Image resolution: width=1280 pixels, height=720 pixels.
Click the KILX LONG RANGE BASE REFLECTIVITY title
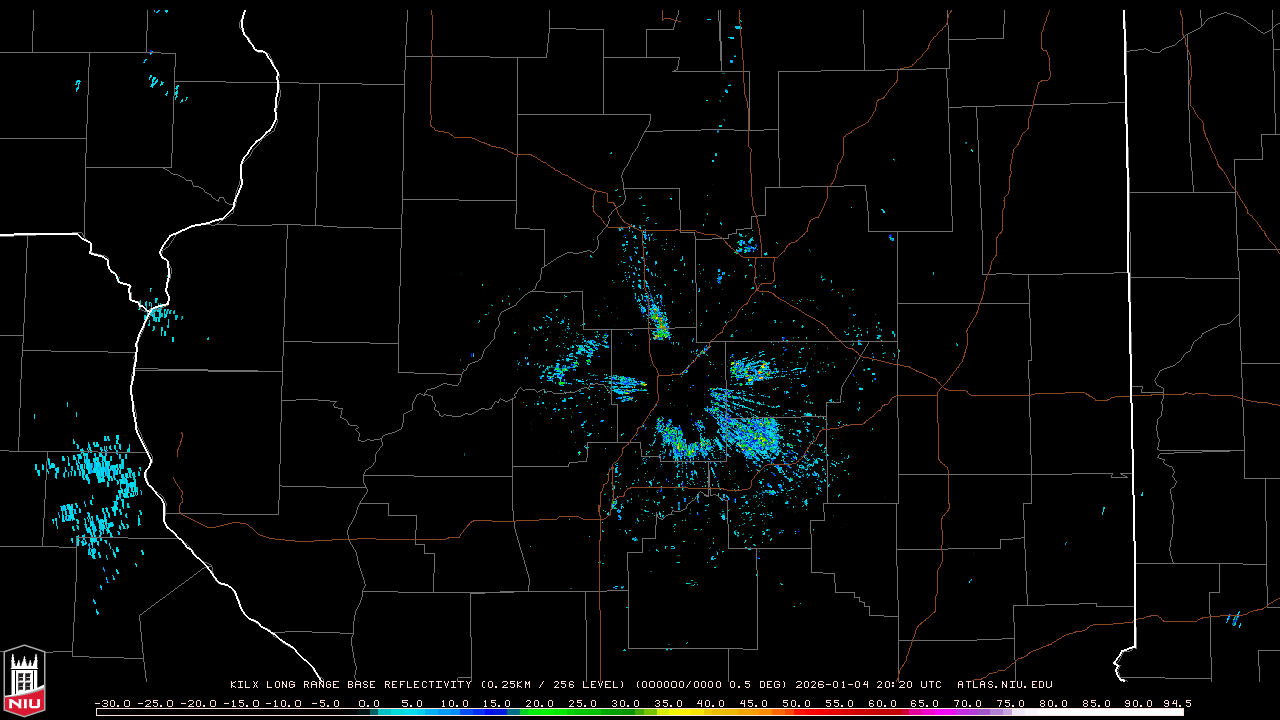click(350, 685)
